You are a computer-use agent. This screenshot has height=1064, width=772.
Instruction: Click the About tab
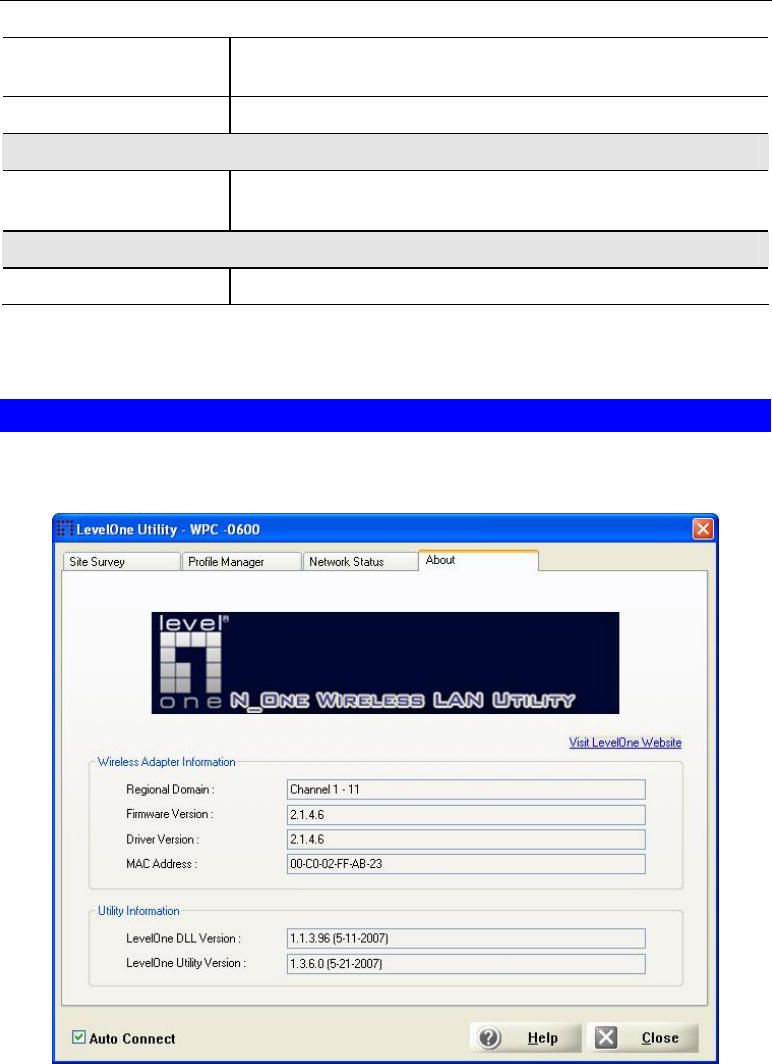tap(478, 560)
